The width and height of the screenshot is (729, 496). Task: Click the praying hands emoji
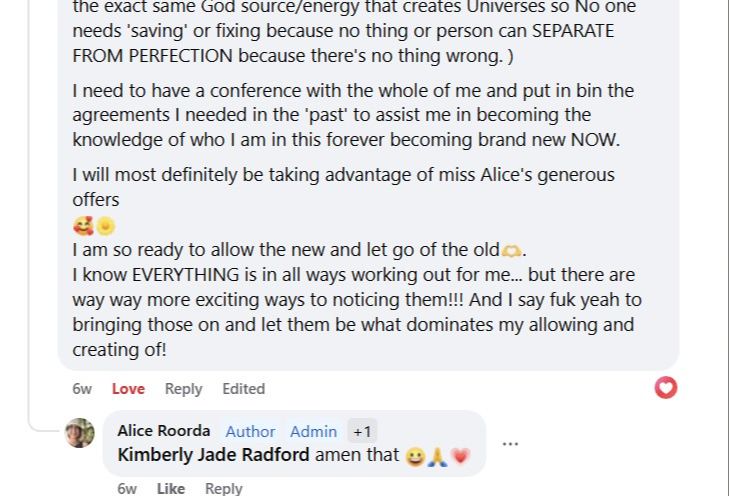click(x=438, y=456)
